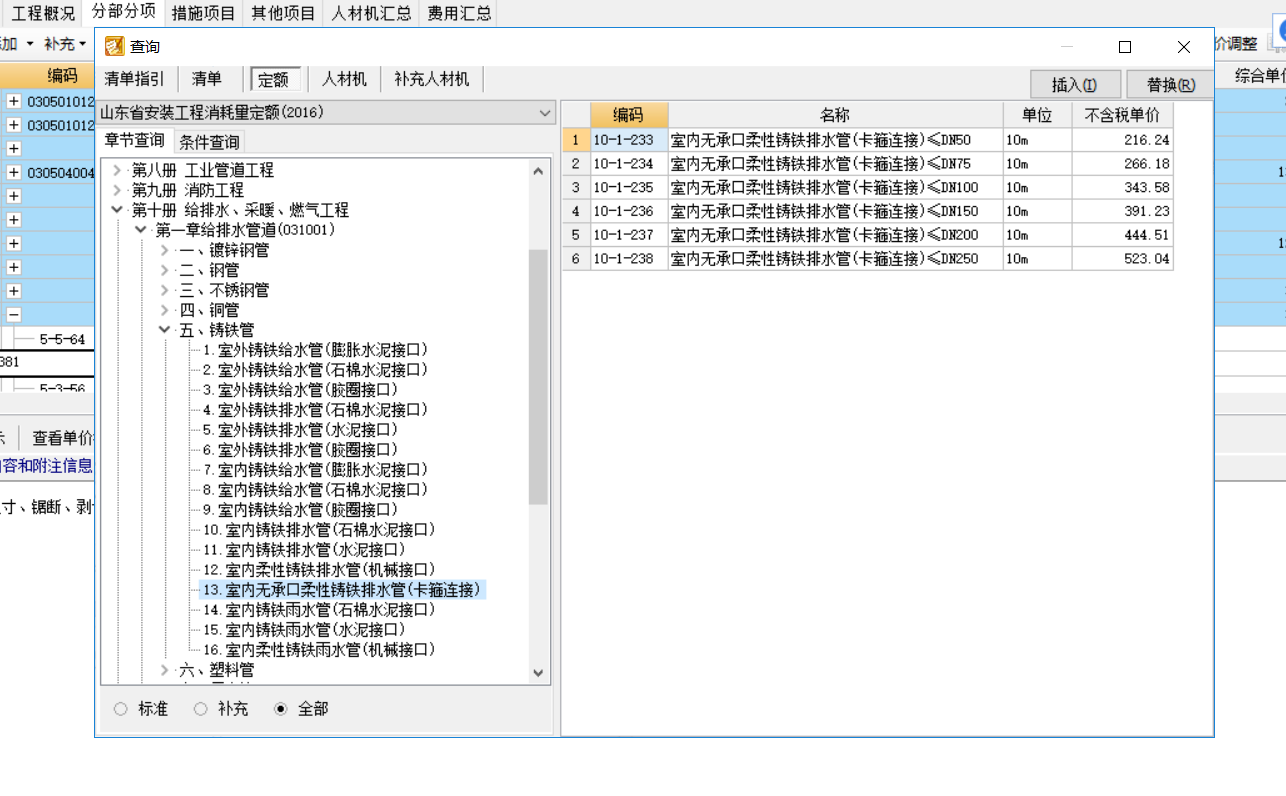Expand 六、塑料管 node
This screenshot has height=796, width=1286.
164,670
